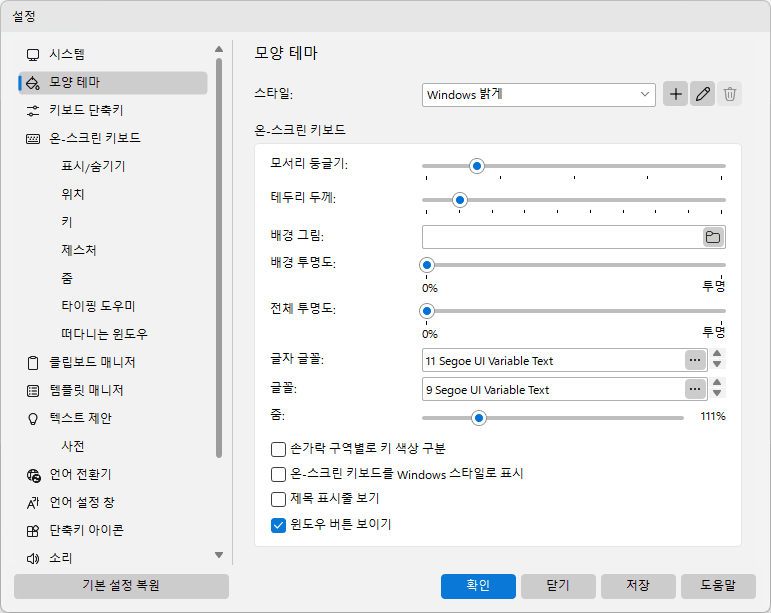Click the 글꼴 9 Segoe UI text field

[x=554, y=389]
